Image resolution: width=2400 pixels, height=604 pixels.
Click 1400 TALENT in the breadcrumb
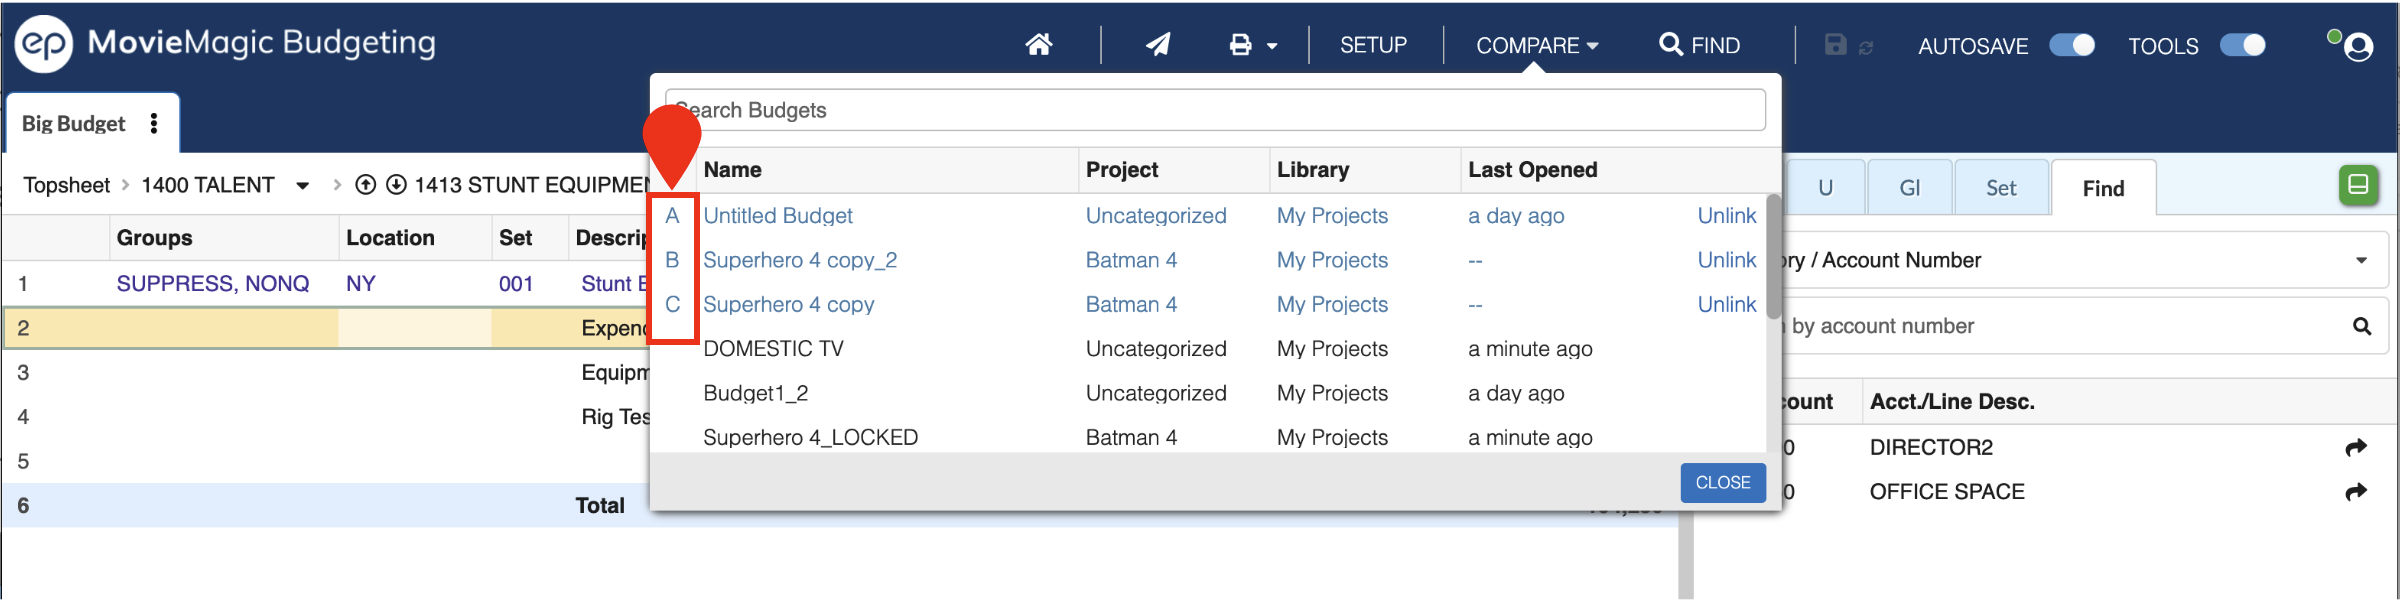(208, 185)
